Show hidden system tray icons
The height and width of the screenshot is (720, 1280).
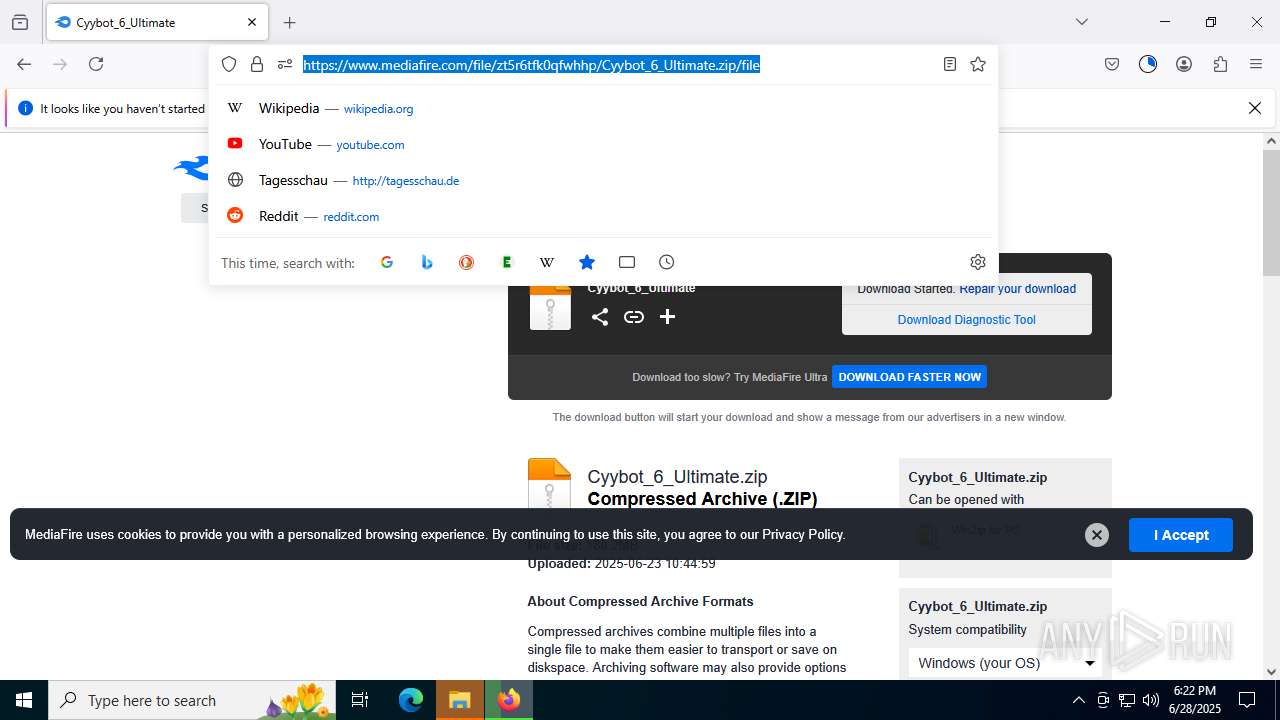pyautogui.click(x=1078, y=700)
